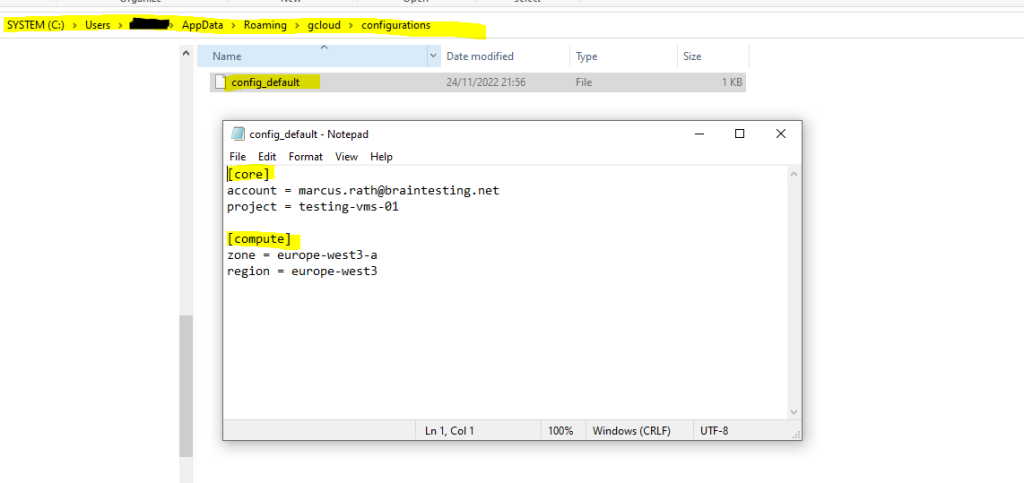This screenshot has height=483, width=1024.
Task: Click the Notepad icon in the title bar
Action: tap(238, 134)
